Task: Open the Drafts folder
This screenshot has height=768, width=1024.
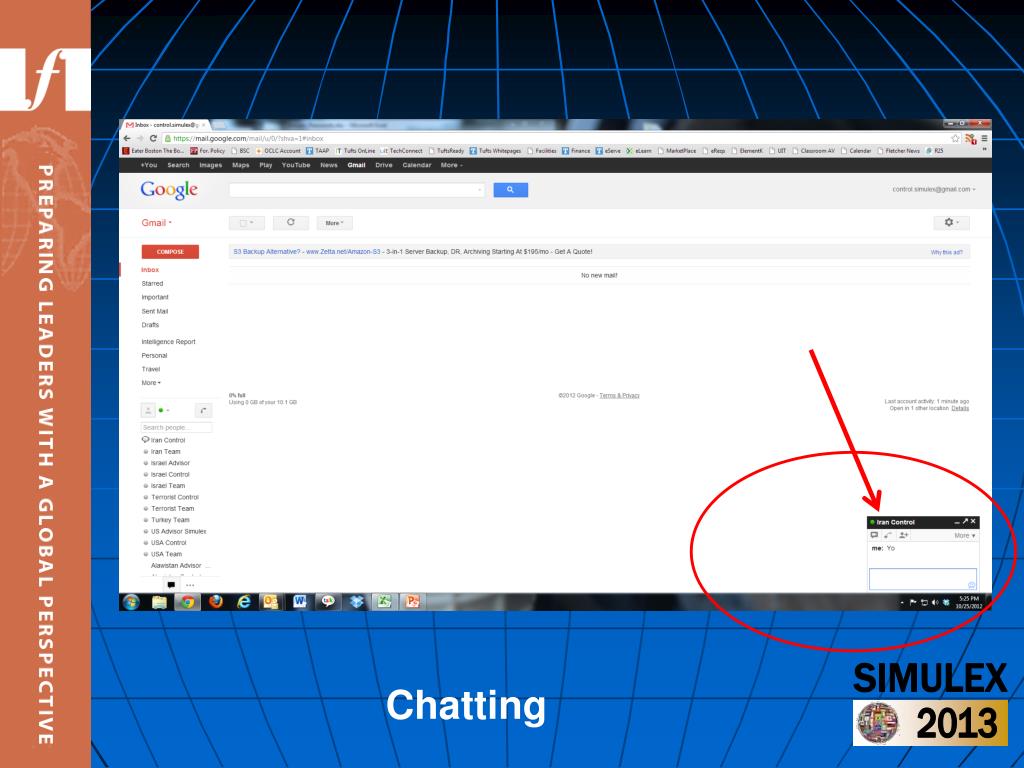Action: (150, 325)
